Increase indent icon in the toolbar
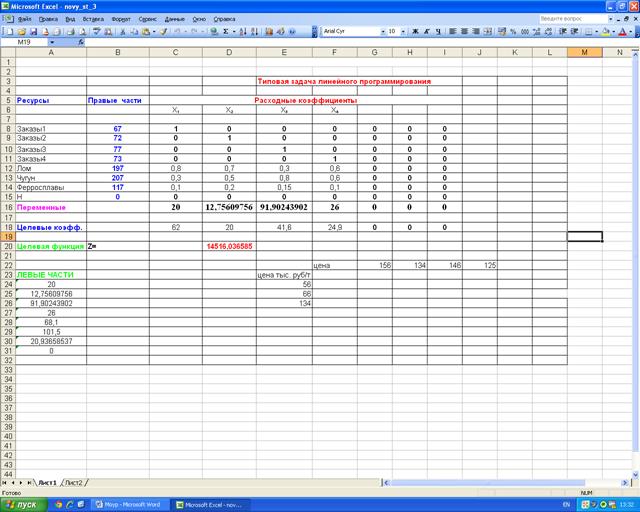 coord(575,31)
